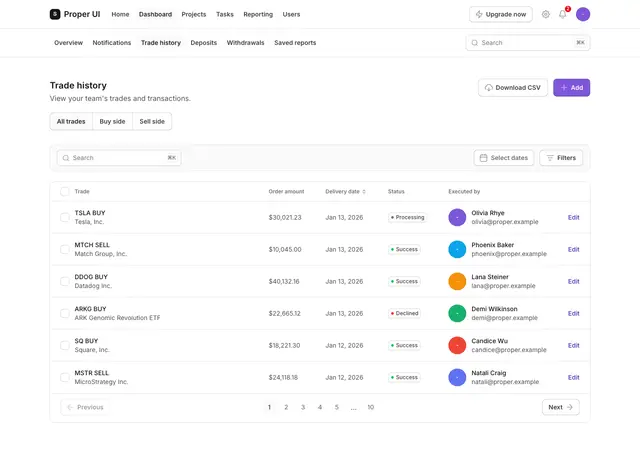Go to pagination page 2
This screenshot has width=640, height=465.
point(286,407)
